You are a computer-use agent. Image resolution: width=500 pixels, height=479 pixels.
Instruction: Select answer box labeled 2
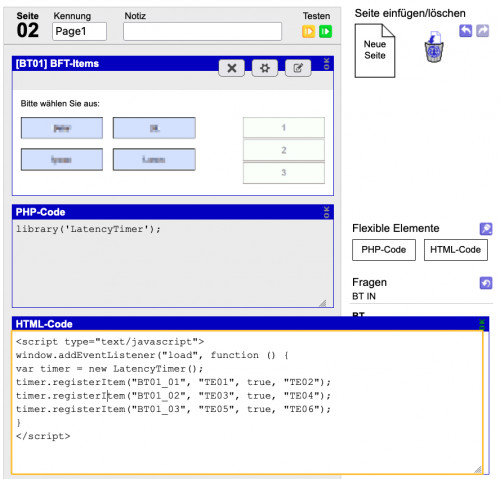click(284, 150)
